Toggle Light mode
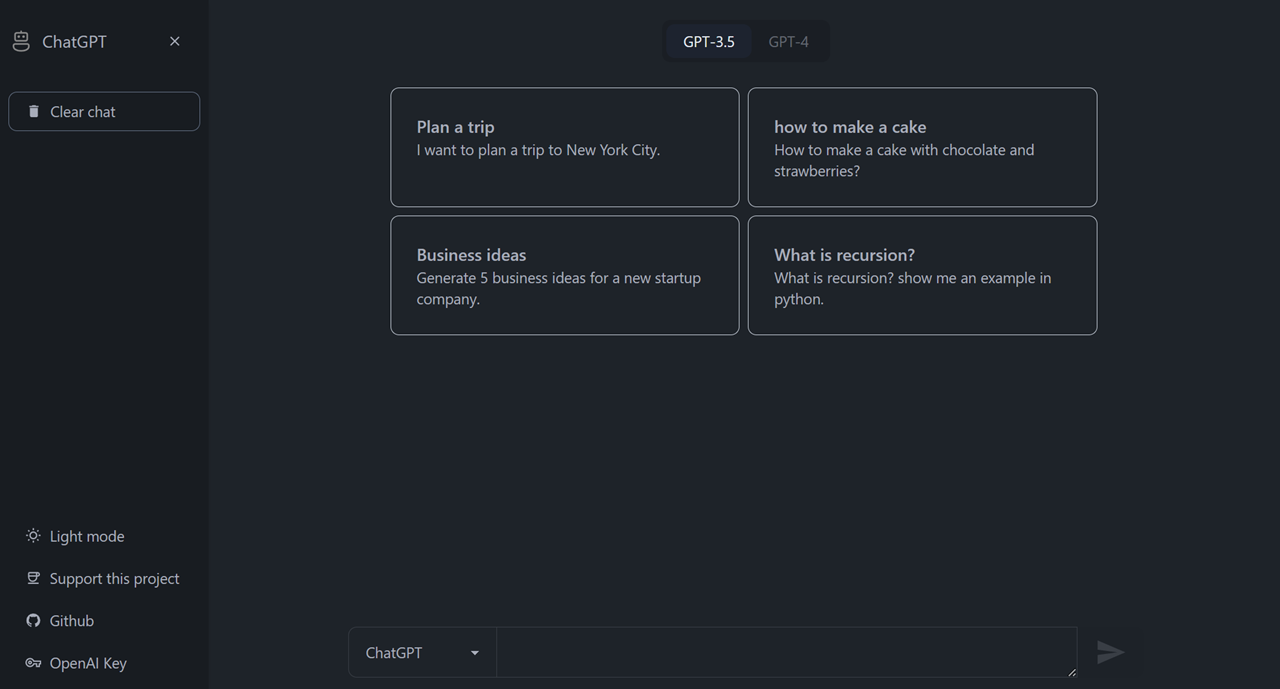The image size is (1280, 689). click(87, 536)
